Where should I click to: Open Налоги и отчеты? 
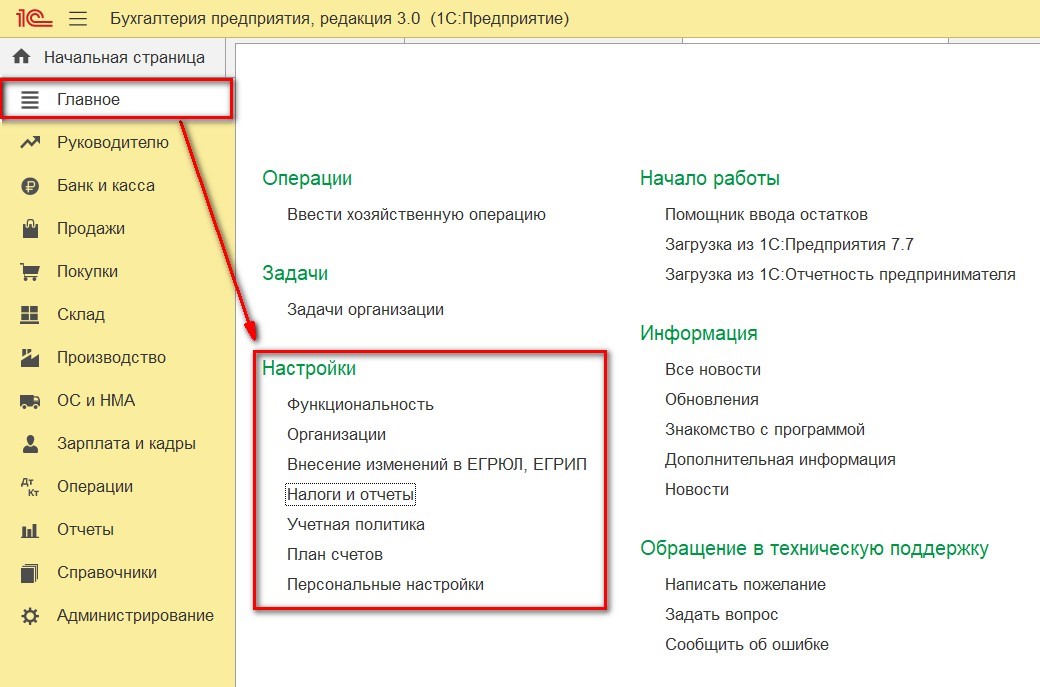coord(350,495)
